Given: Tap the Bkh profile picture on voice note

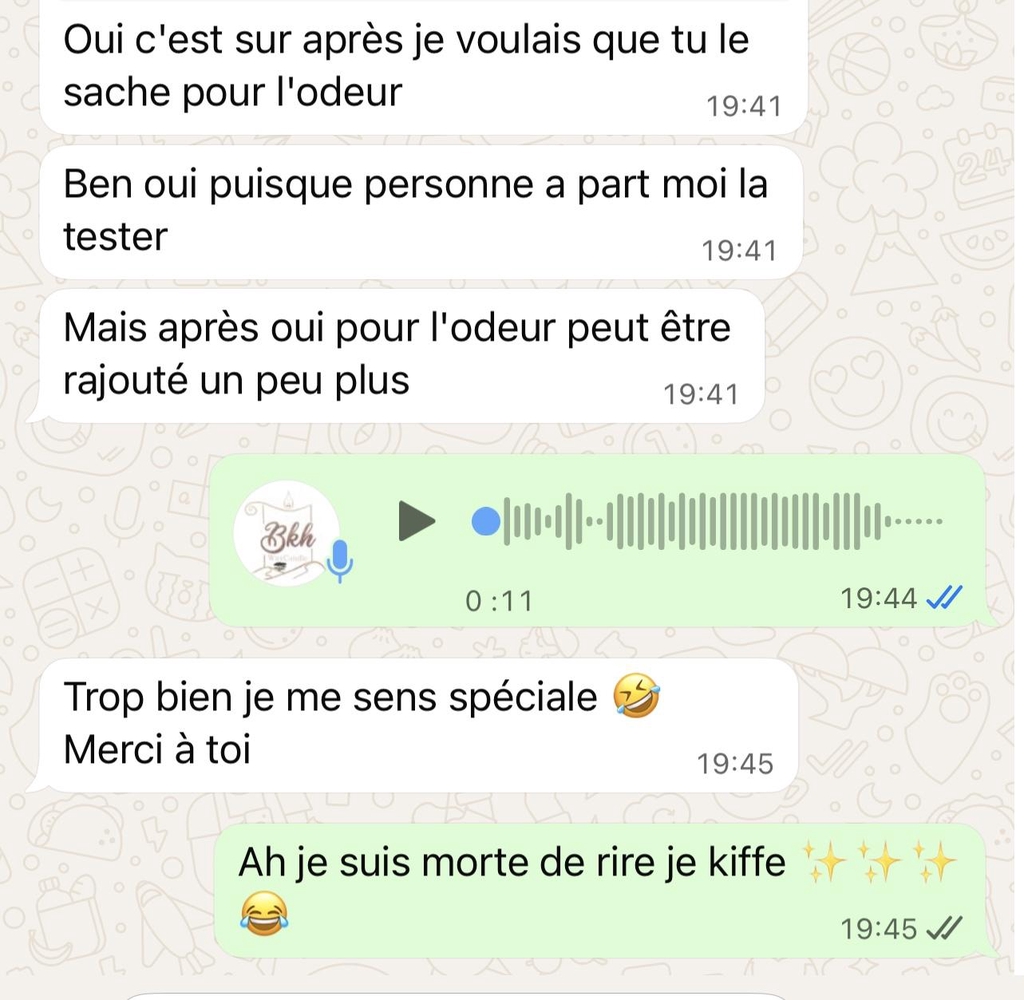Looking at the screenshot, I should click(287, 534).
